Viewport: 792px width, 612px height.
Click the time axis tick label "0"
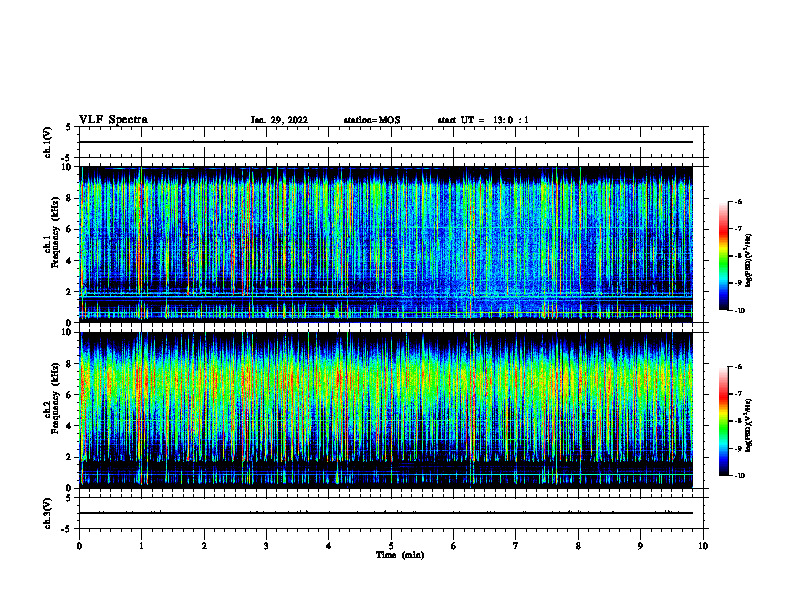79,546
